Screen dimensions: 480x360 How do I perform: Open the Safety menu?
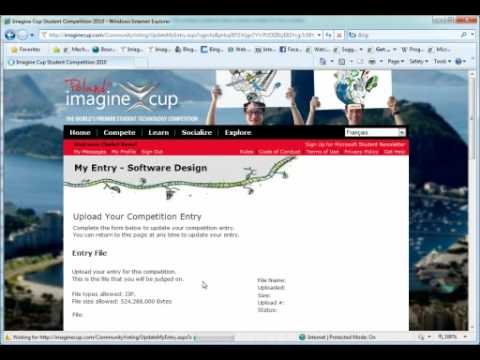418,62
